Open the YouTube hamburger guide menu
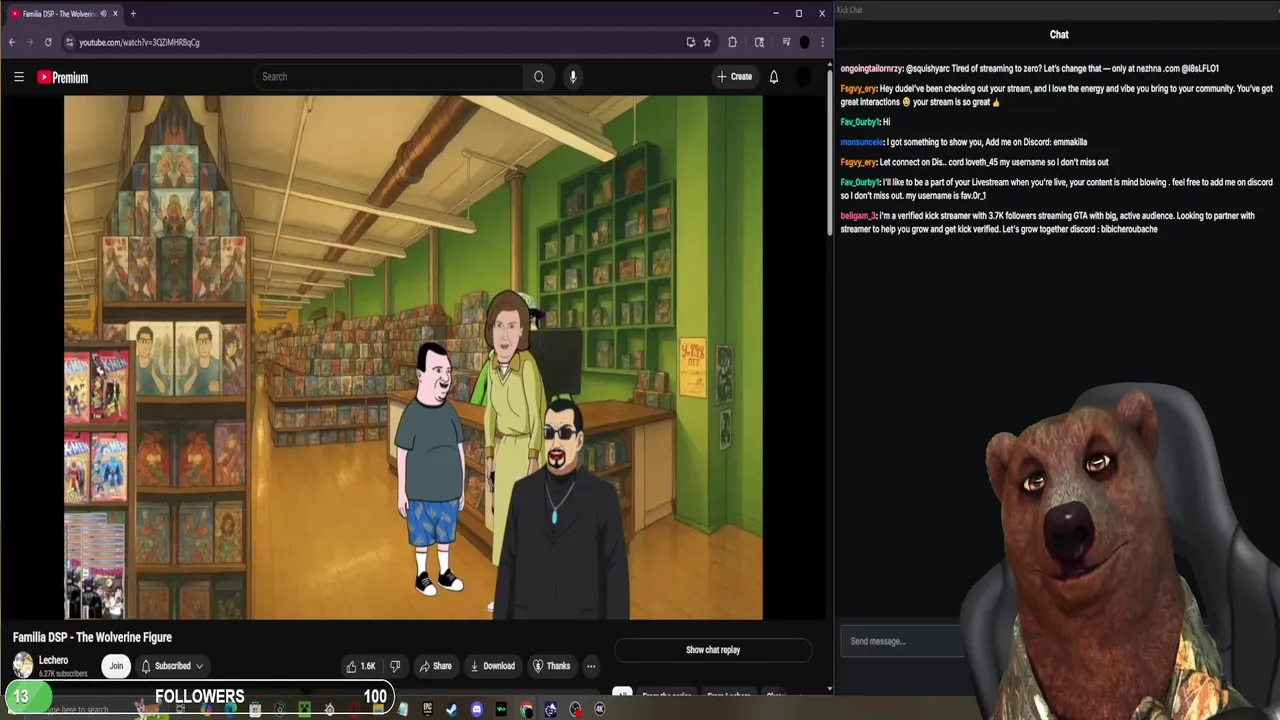Screen dimensions: 1280x720 coord(18,77)
